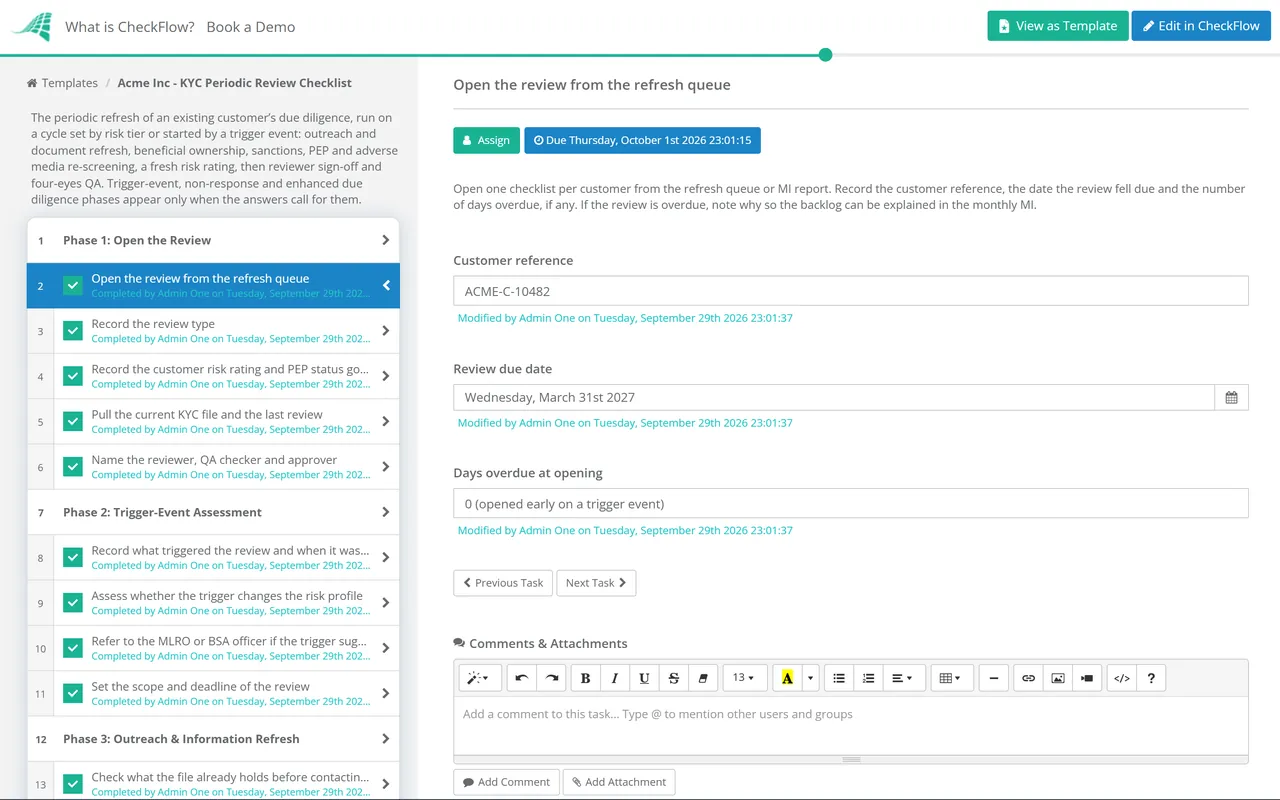
Task: Toggle bold formatting in comment editor
Action: (585, 678)
